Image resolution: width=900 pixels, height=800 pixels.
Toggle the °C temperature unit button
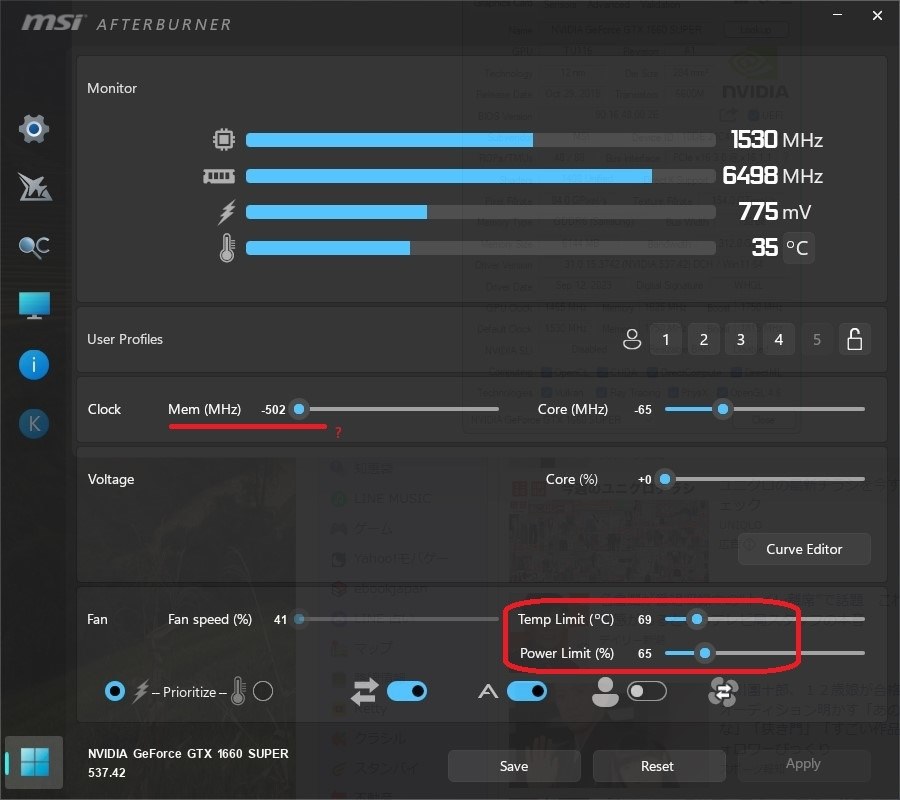[x=798, y=248]
